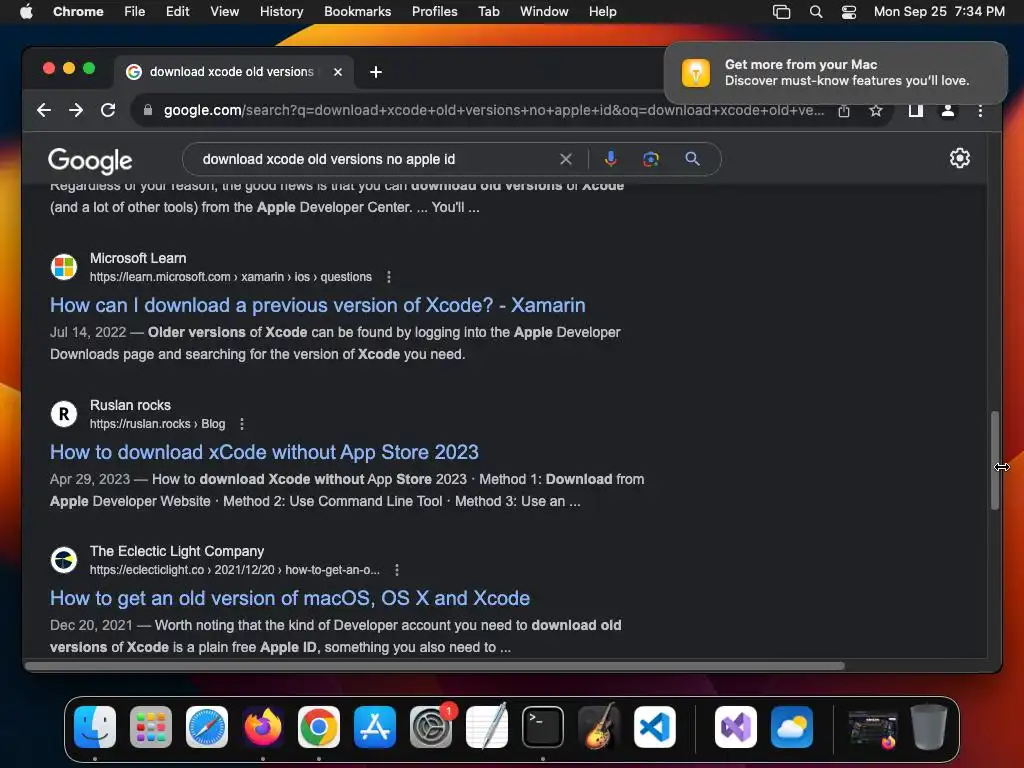Launch Firefox from the Dock
Screen dimensions: 1024x768
tap(263, 727)
